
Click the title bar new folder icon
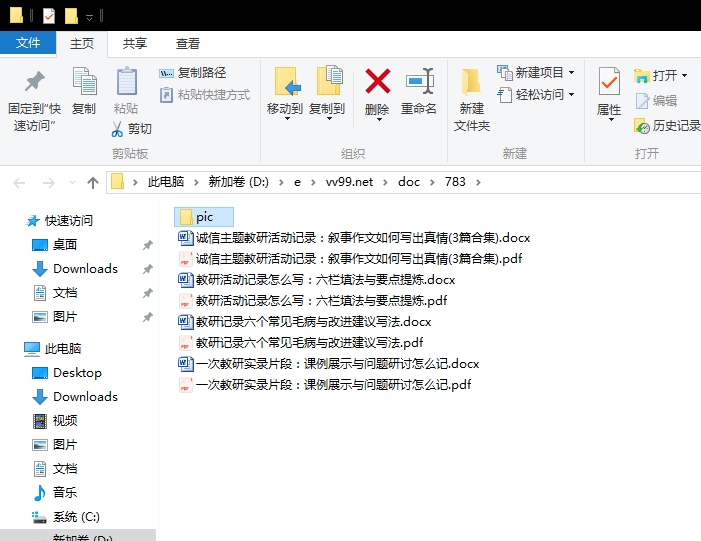tap(71, 16)
